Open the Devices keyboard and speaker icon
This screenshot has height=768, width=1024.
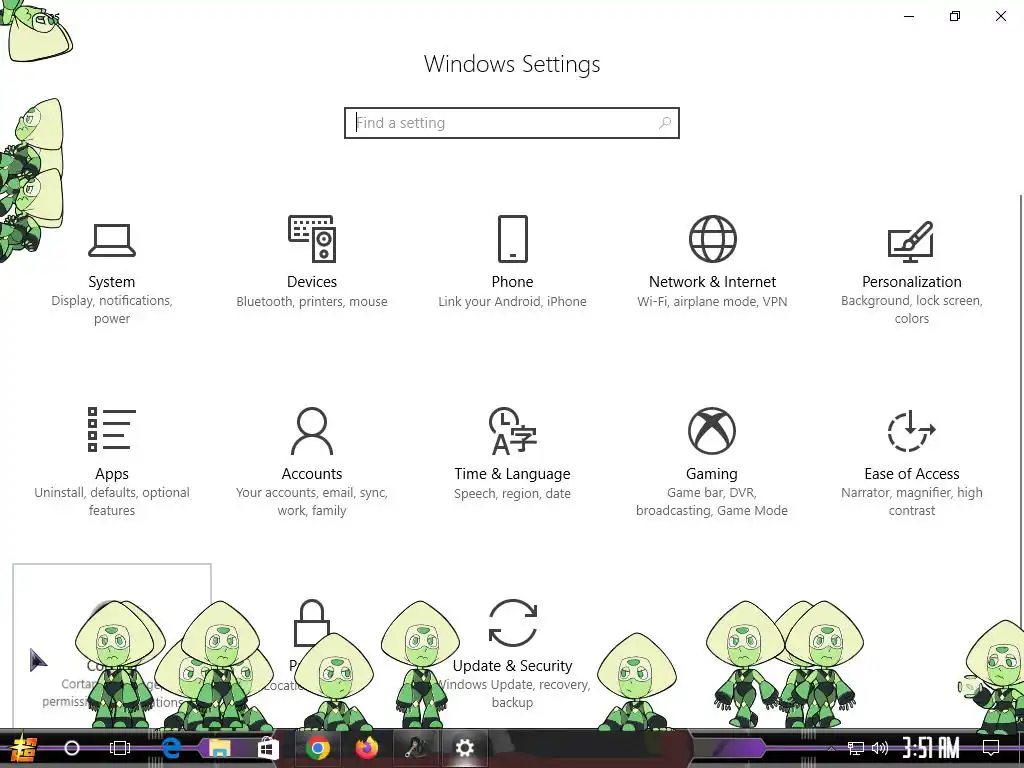point(312,239)
